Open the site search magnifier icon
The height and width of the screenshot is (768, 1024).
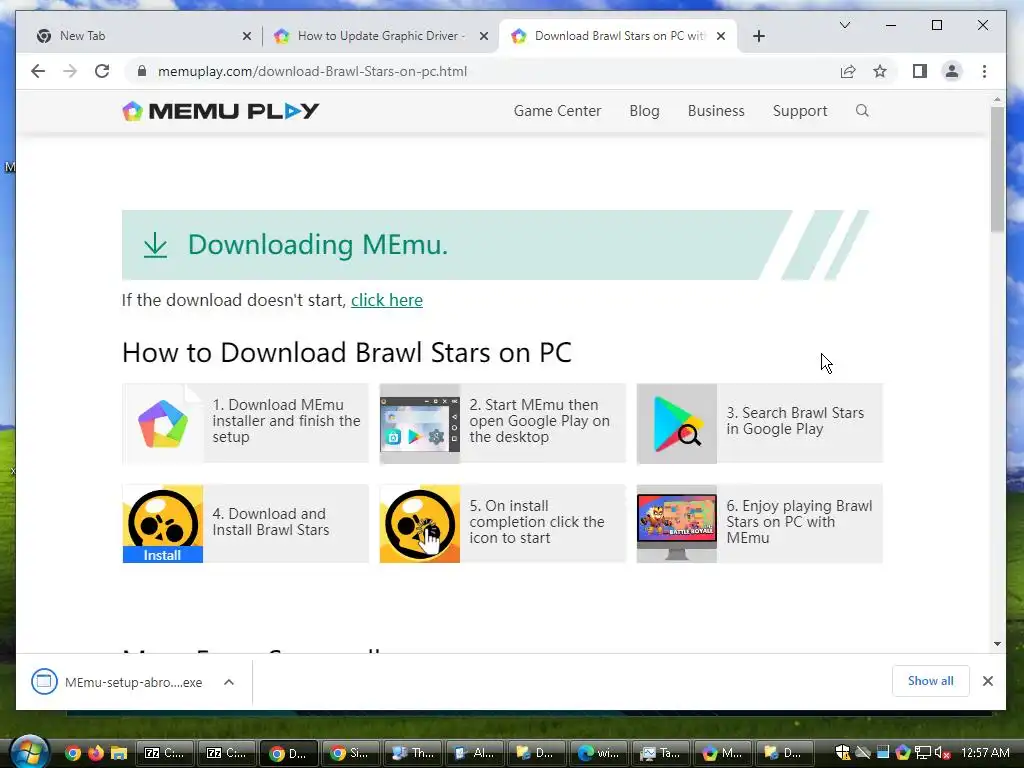pyautogui.click(x=862, y=110)
